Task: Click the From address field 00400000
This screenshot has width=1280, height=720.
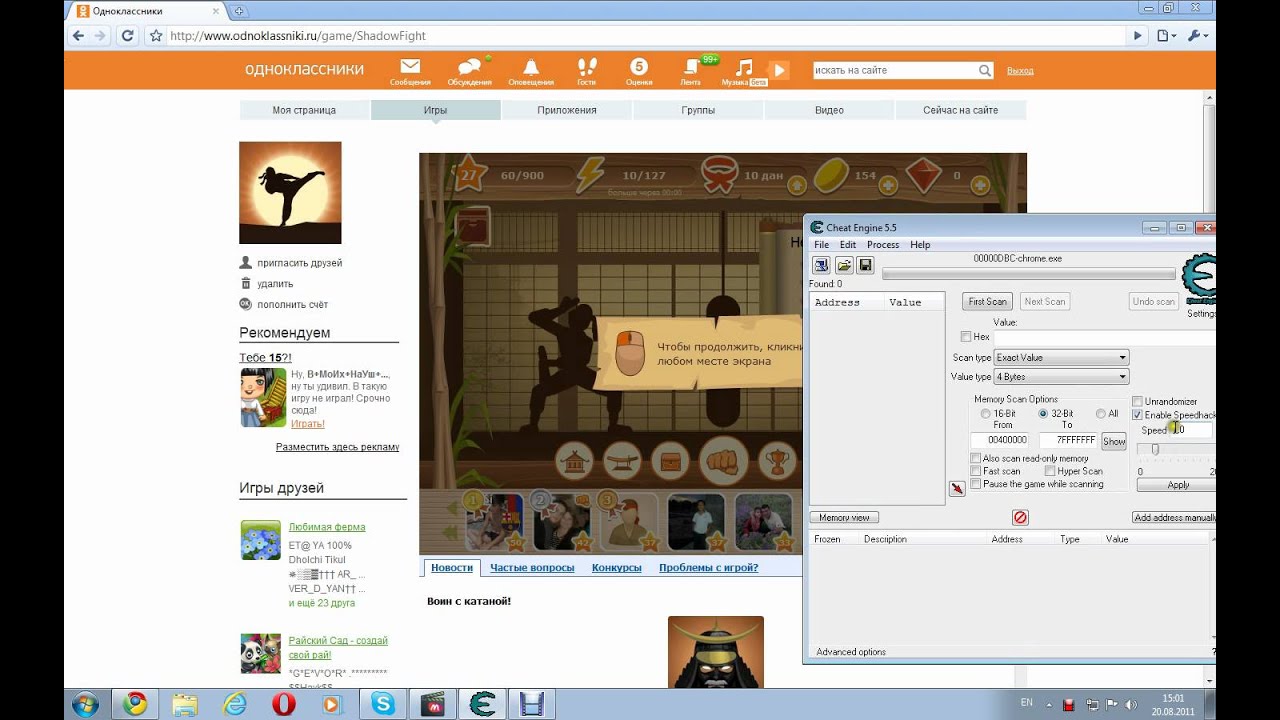Action: point(1000,440)
